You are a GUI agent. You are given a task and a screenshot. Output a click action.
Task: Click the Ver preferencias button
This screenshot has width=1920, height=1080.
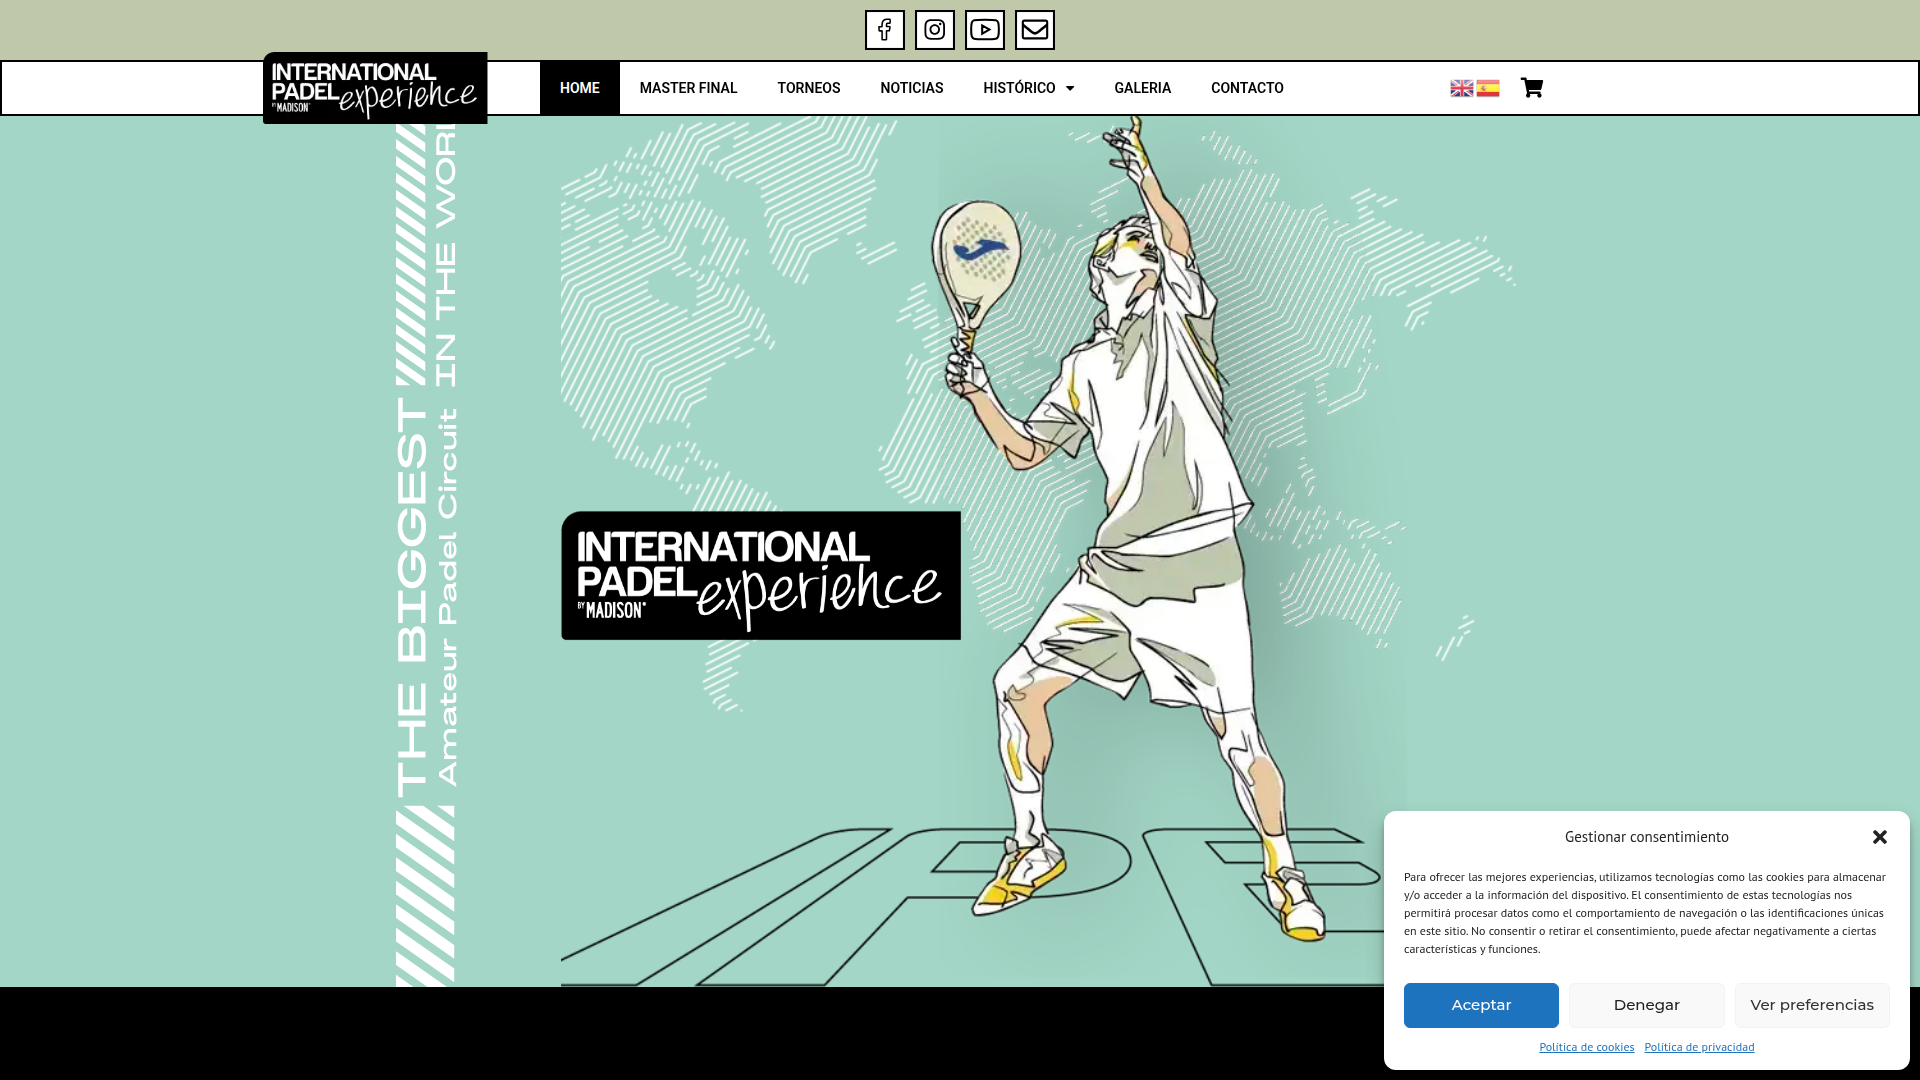coord(1811,1005)
